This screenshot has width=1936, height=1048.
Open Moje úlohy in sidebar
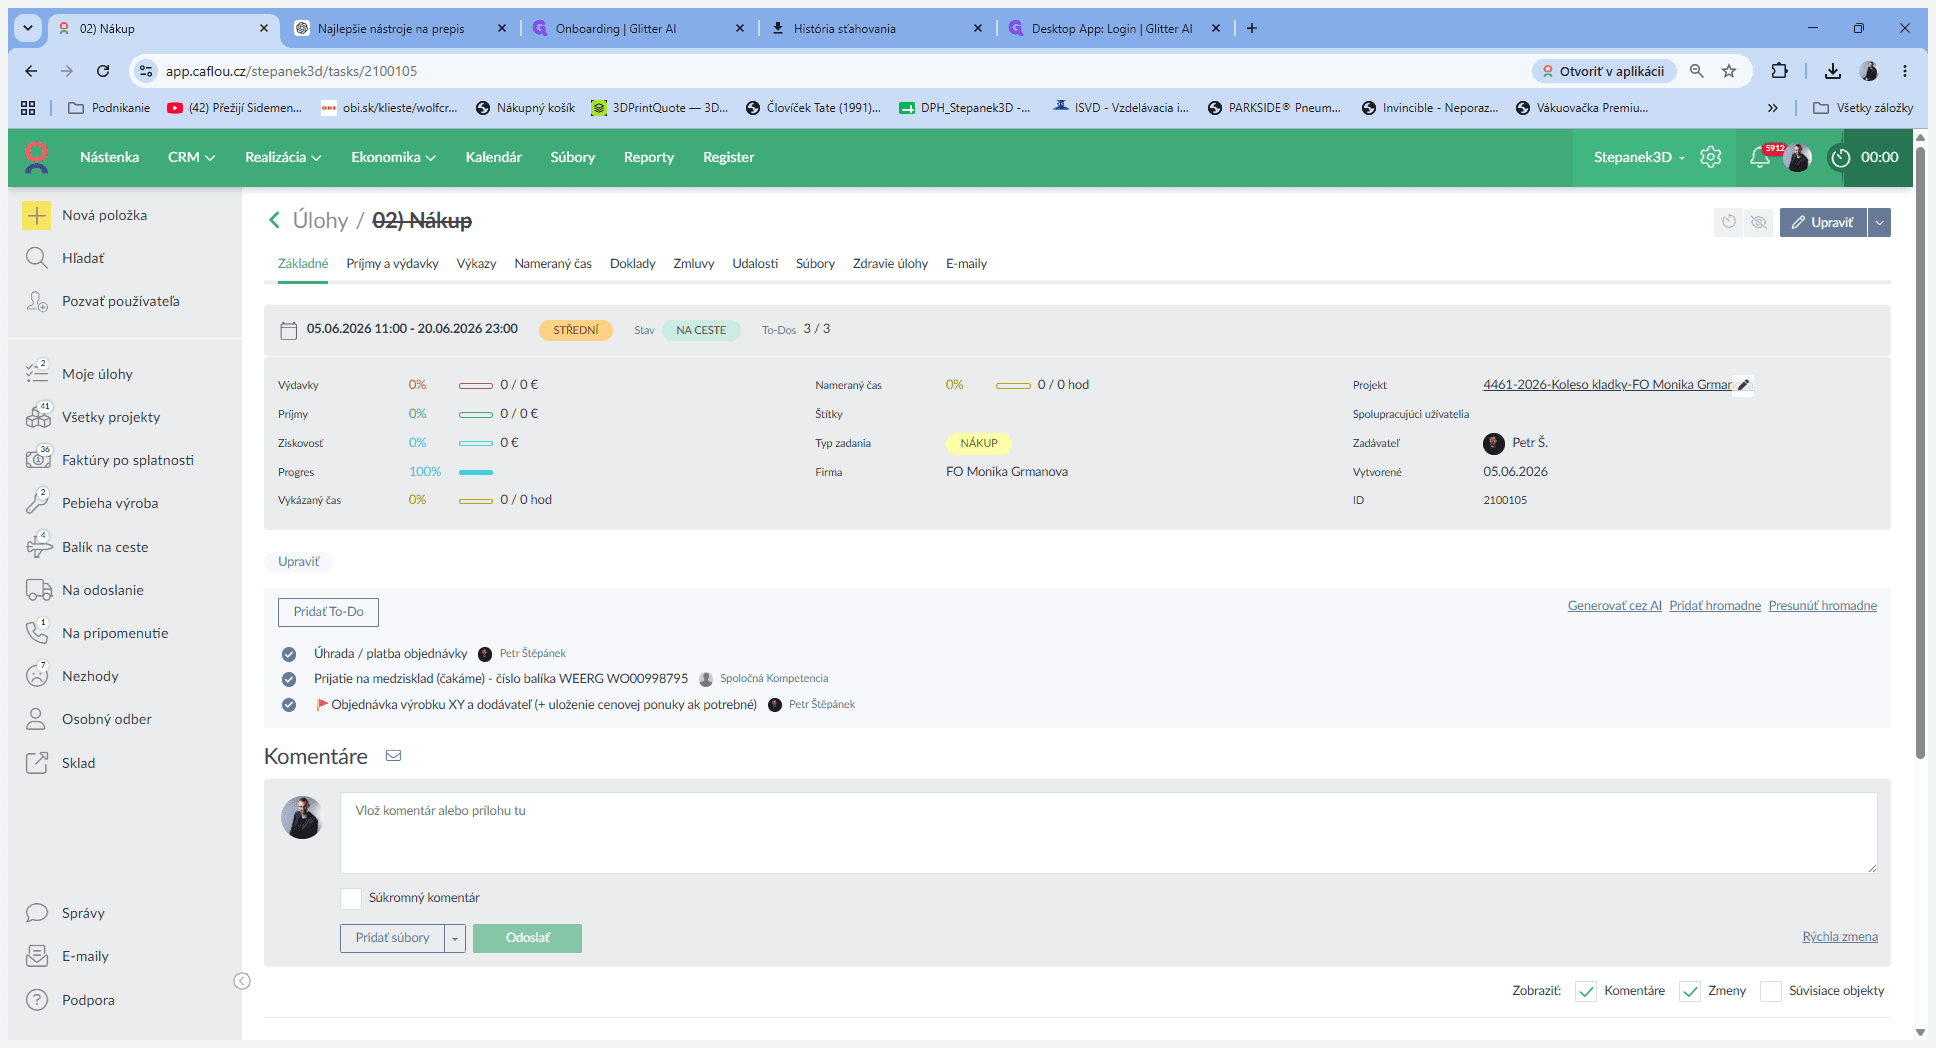tap(97, 374)
